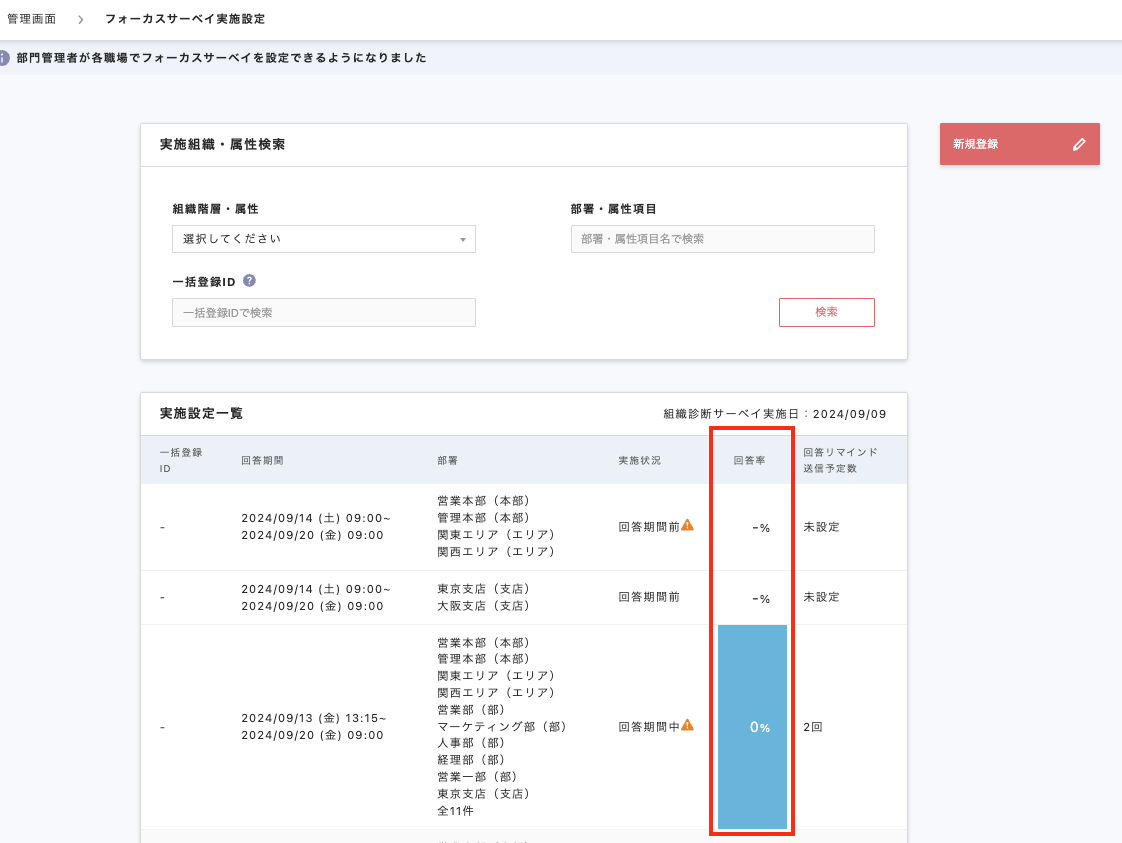Click the 回答率 column header
Screen dimensions: 1122x843
point(749,461)
